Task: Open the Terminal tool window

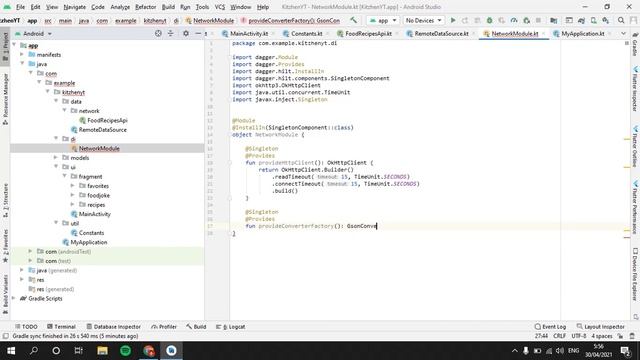Action: point(61,327)
